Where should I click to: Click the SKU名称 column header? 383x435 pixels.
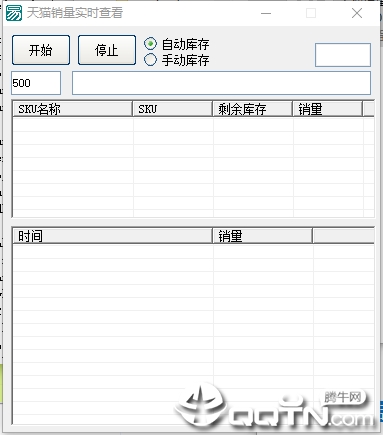click(x=72, y=109)
